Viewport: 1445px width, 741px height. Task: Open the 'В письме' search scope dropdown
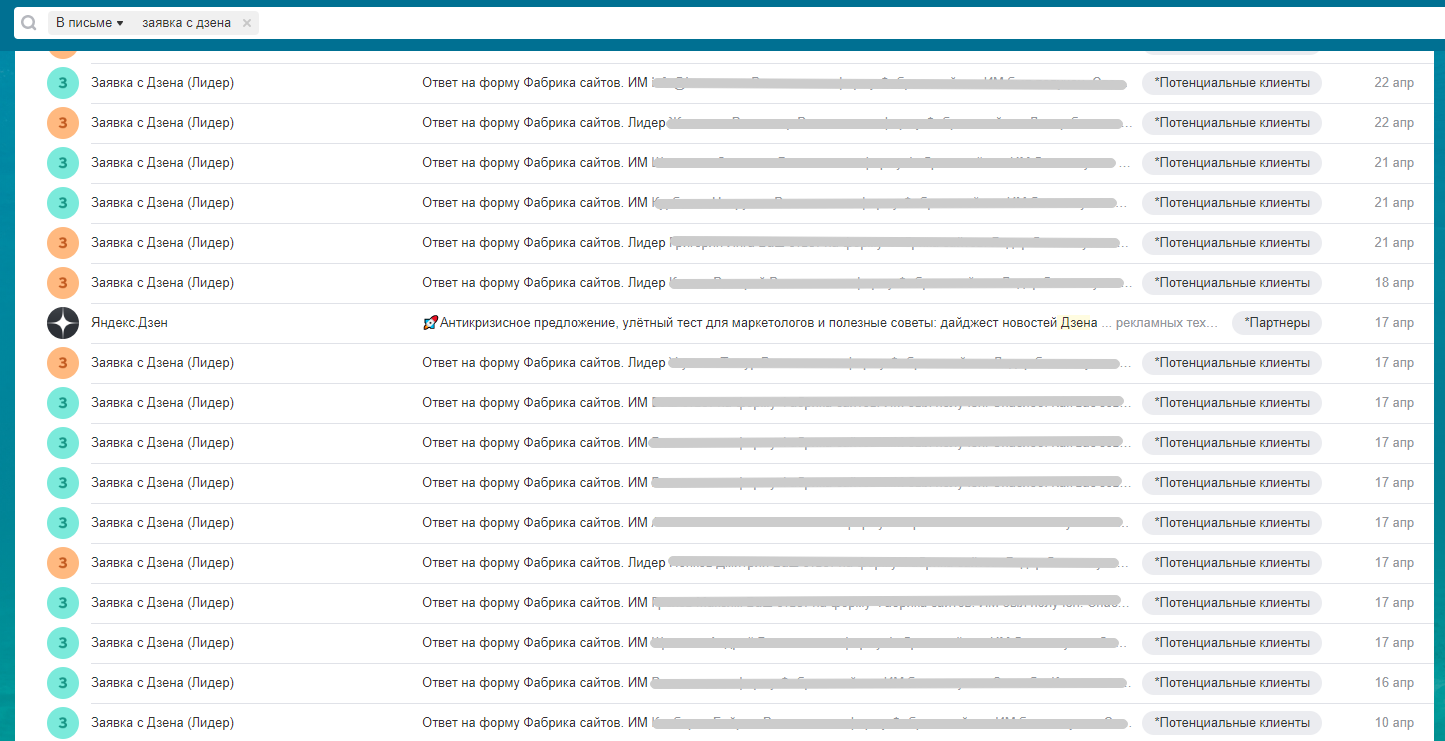point(89,23)
